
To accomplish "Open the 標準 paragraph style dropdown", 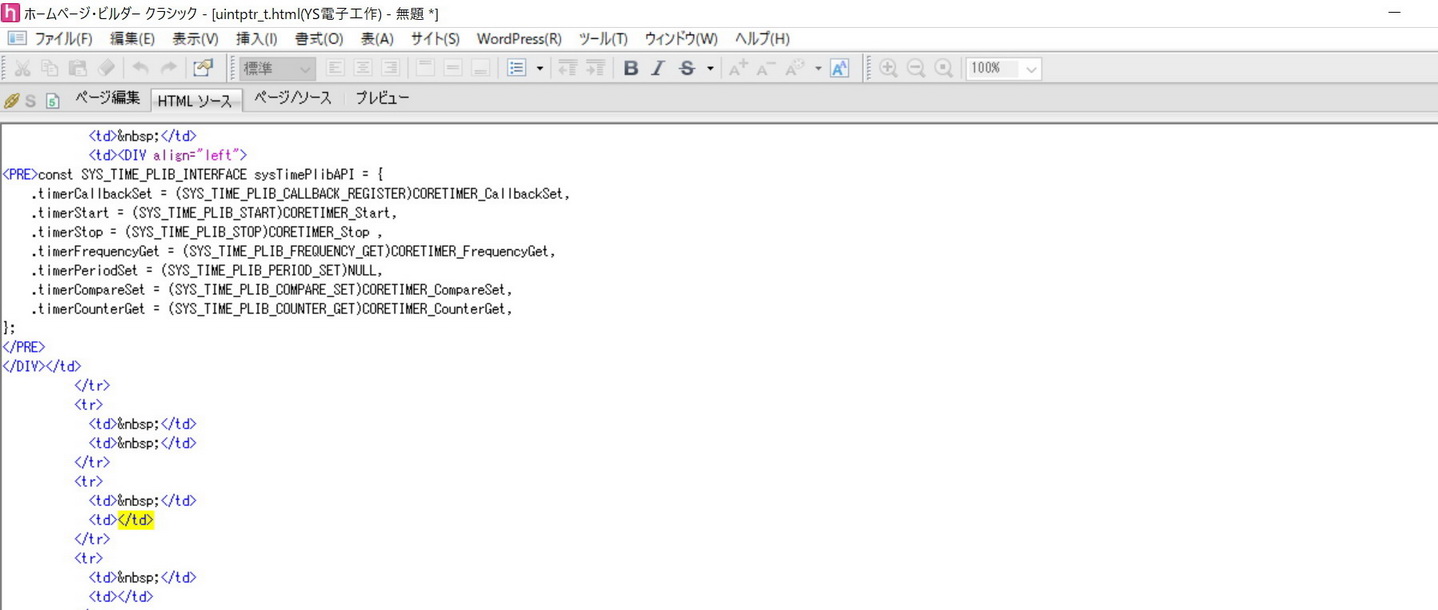I will [277, 68].
